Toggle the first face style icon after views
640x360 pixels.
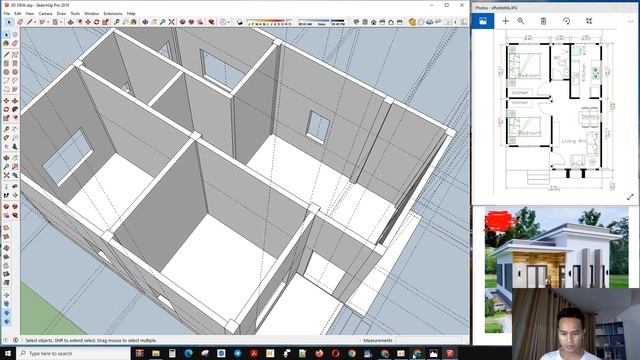412,22
